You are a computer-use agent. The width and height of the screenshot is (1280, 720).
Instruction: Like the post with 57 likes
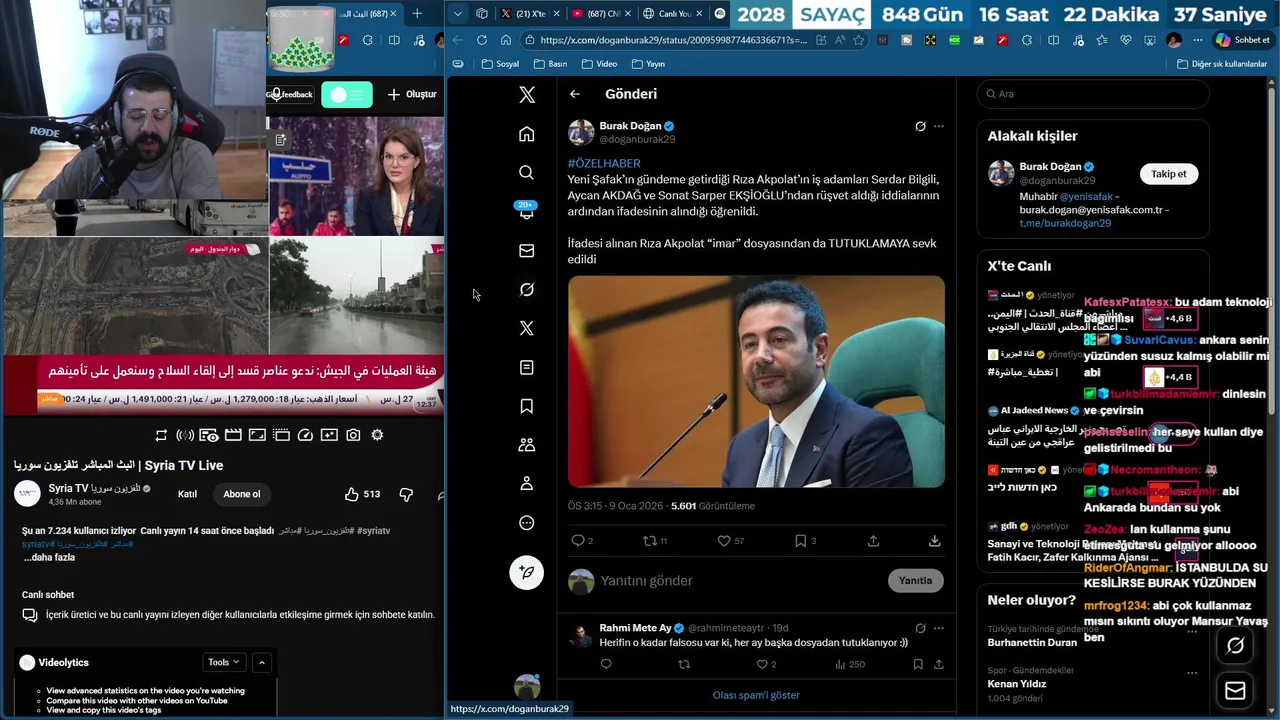pyautogui.click(x=730, y=541)
